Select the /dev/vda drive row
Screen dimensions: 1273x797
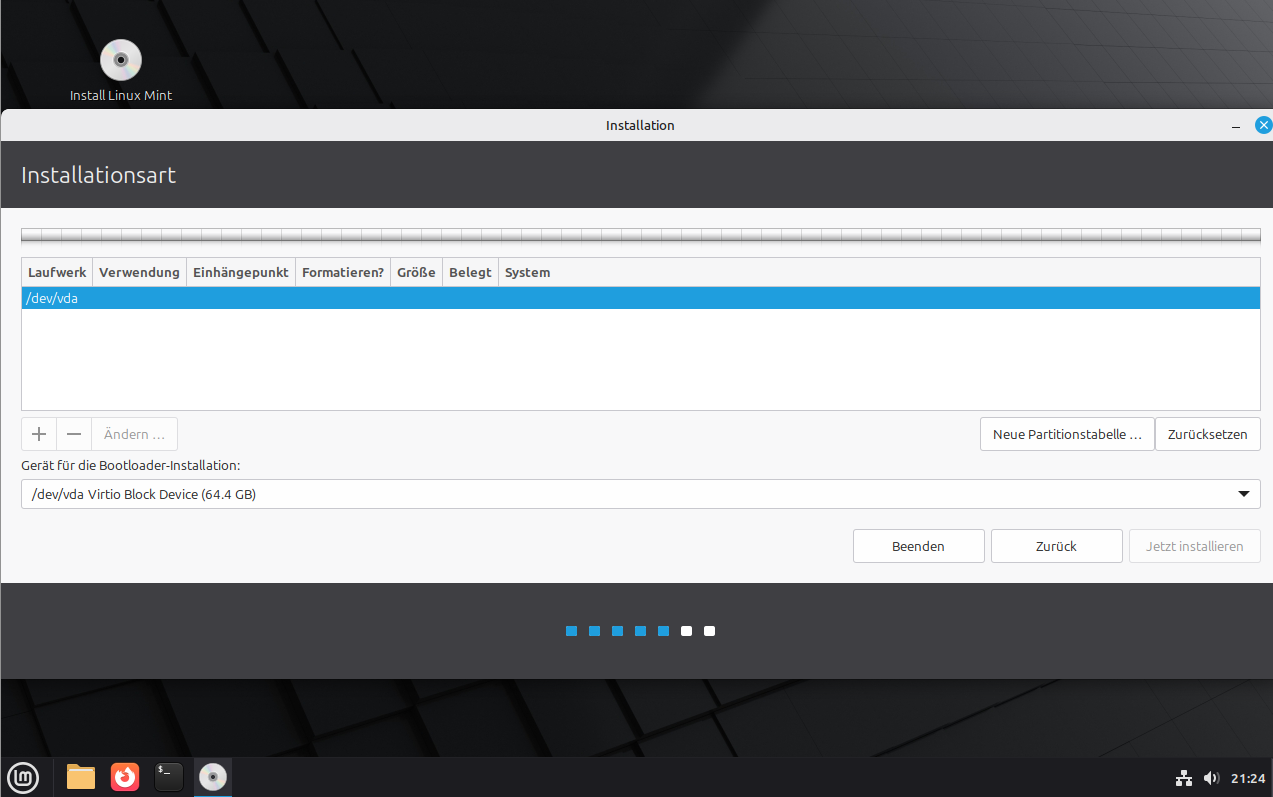[640, 298]
